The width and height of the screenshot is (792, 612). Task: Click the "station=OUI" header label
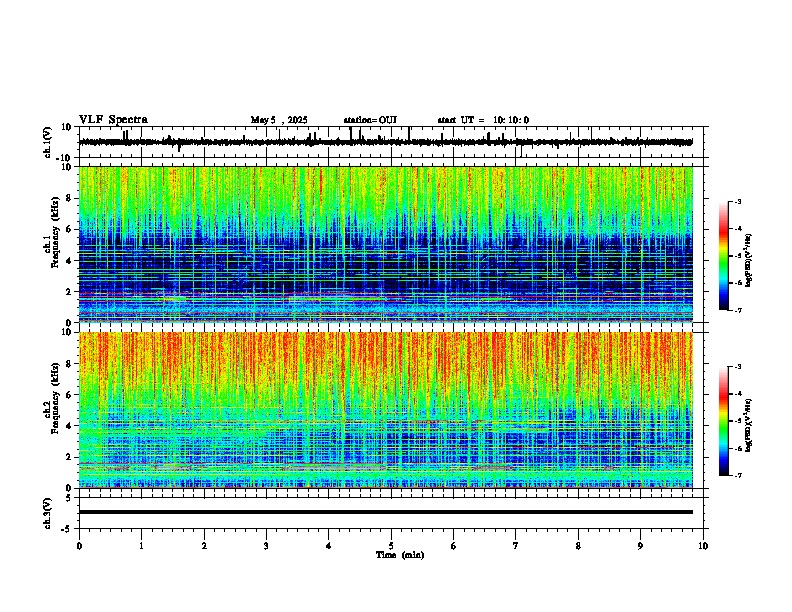(370, 120)
